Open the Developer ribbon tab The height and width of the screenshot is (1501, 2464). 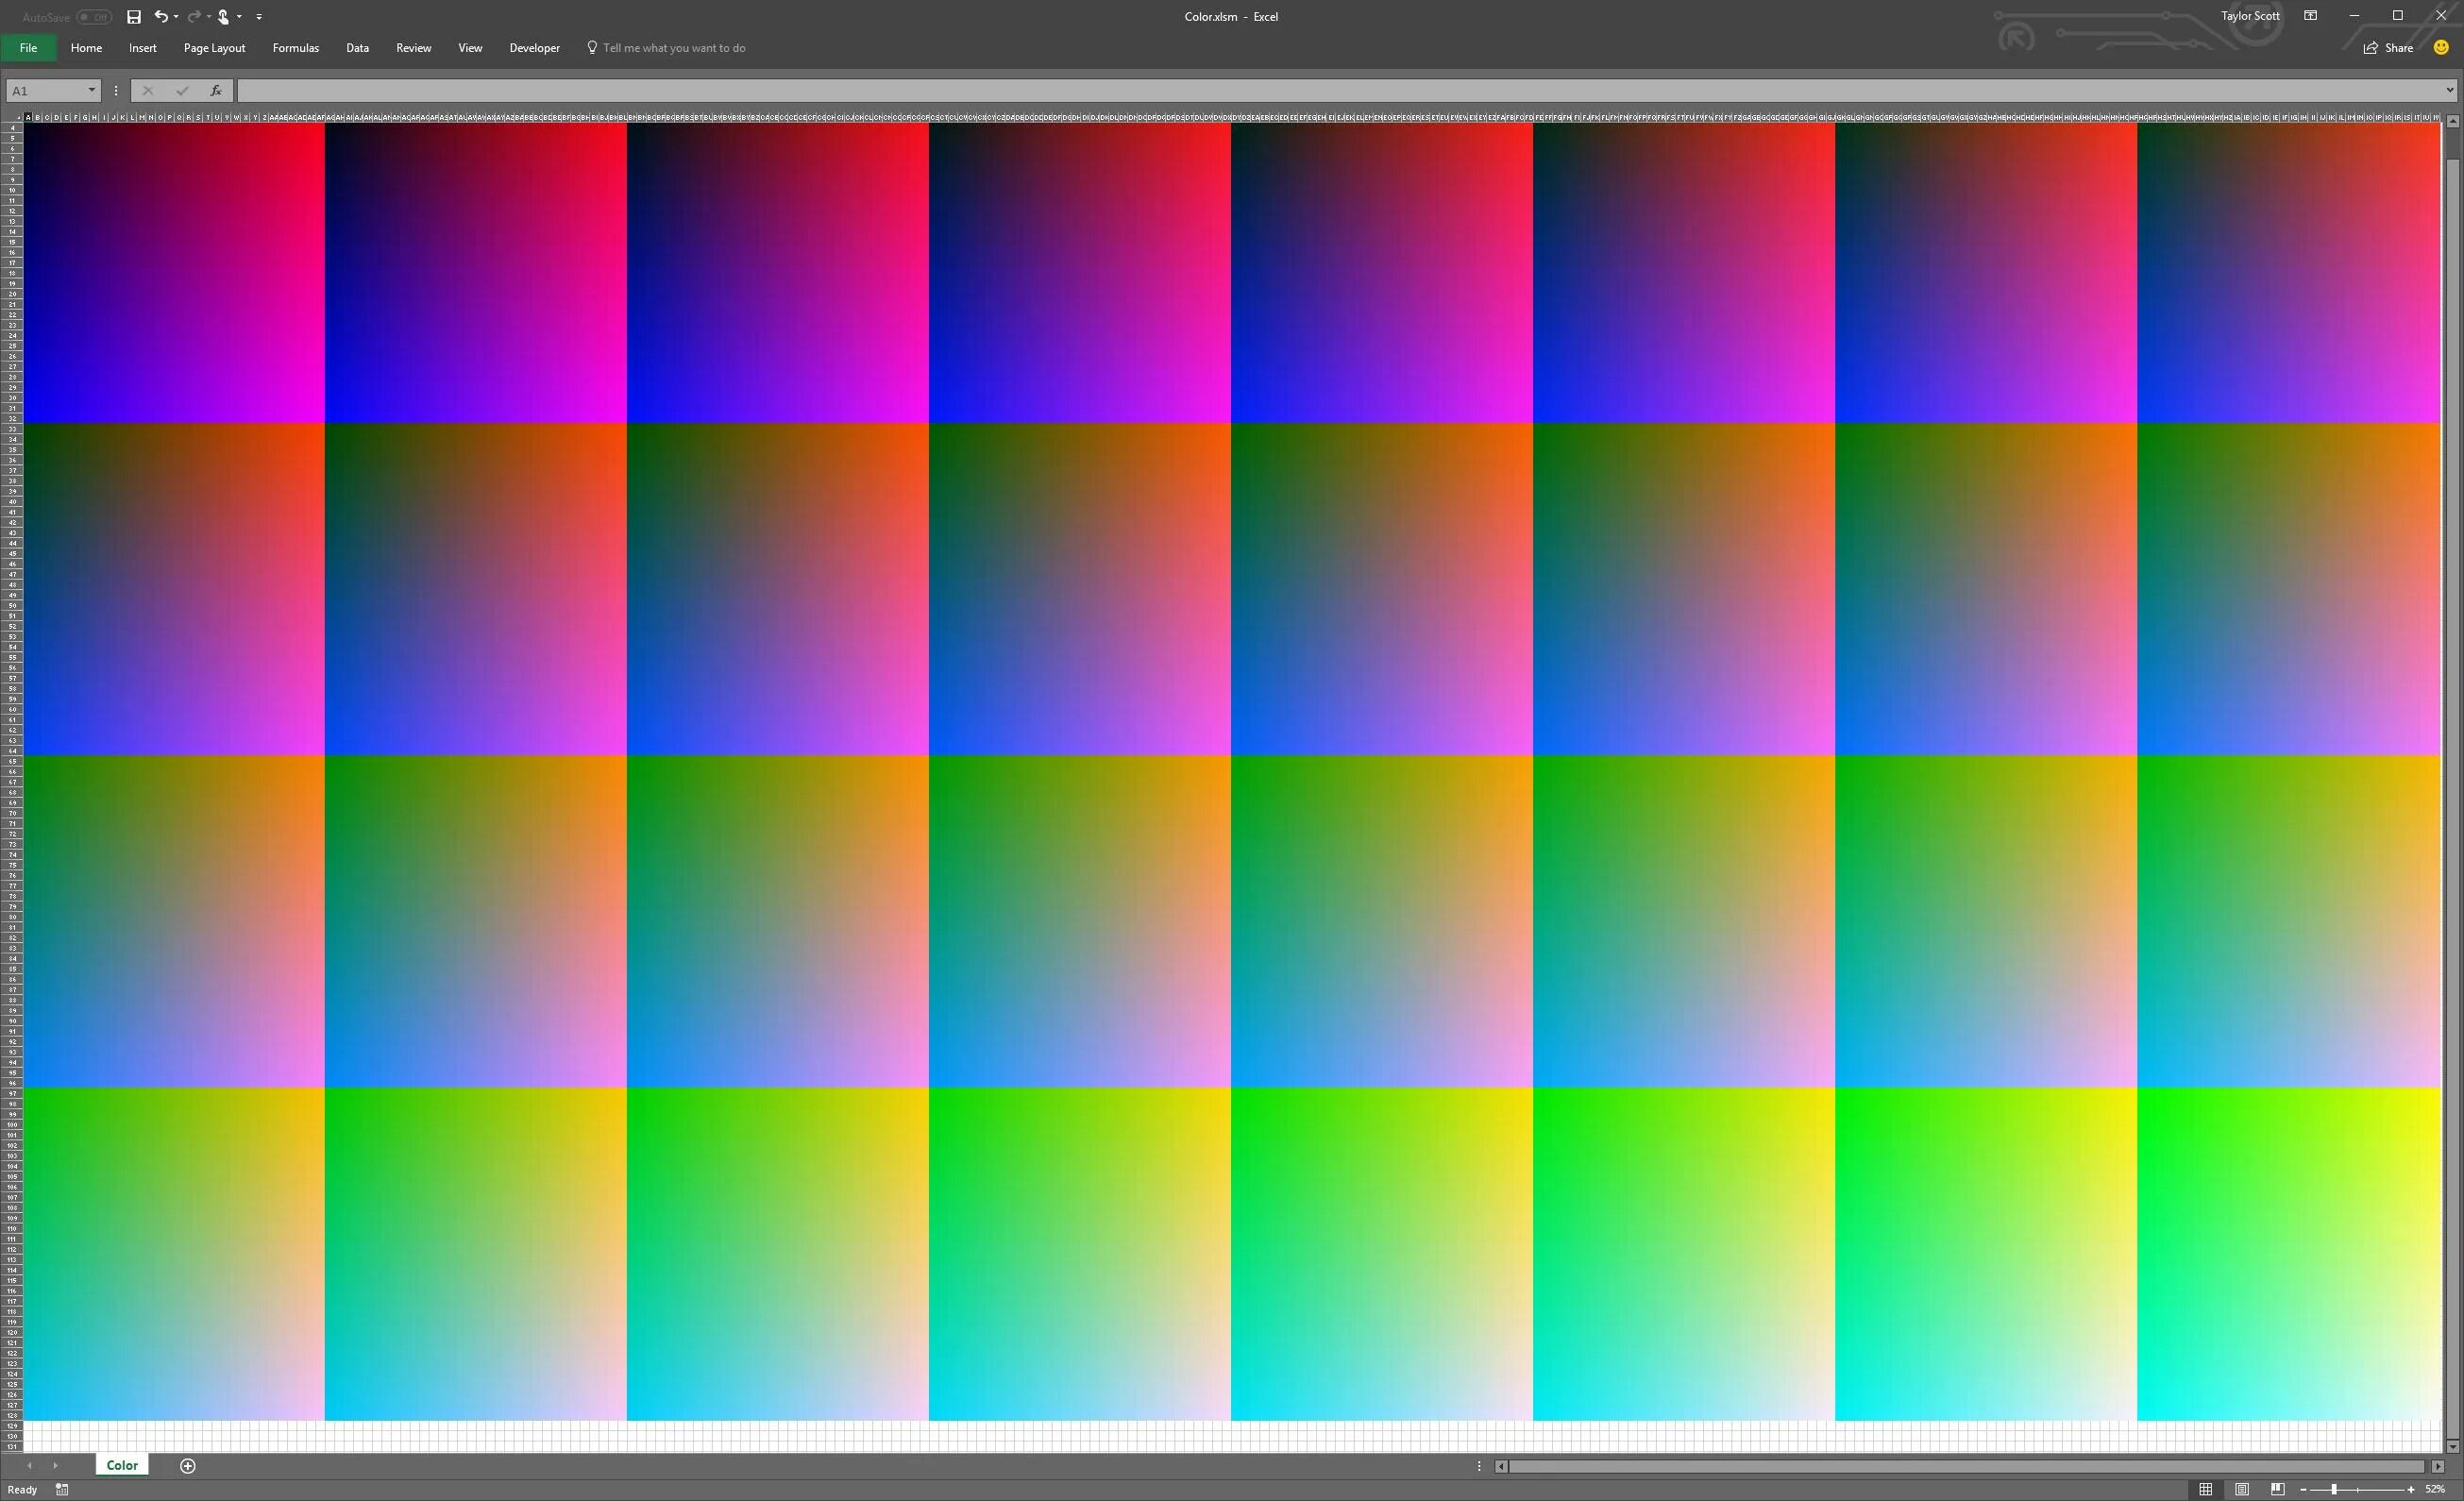click(x=534, y=48)
